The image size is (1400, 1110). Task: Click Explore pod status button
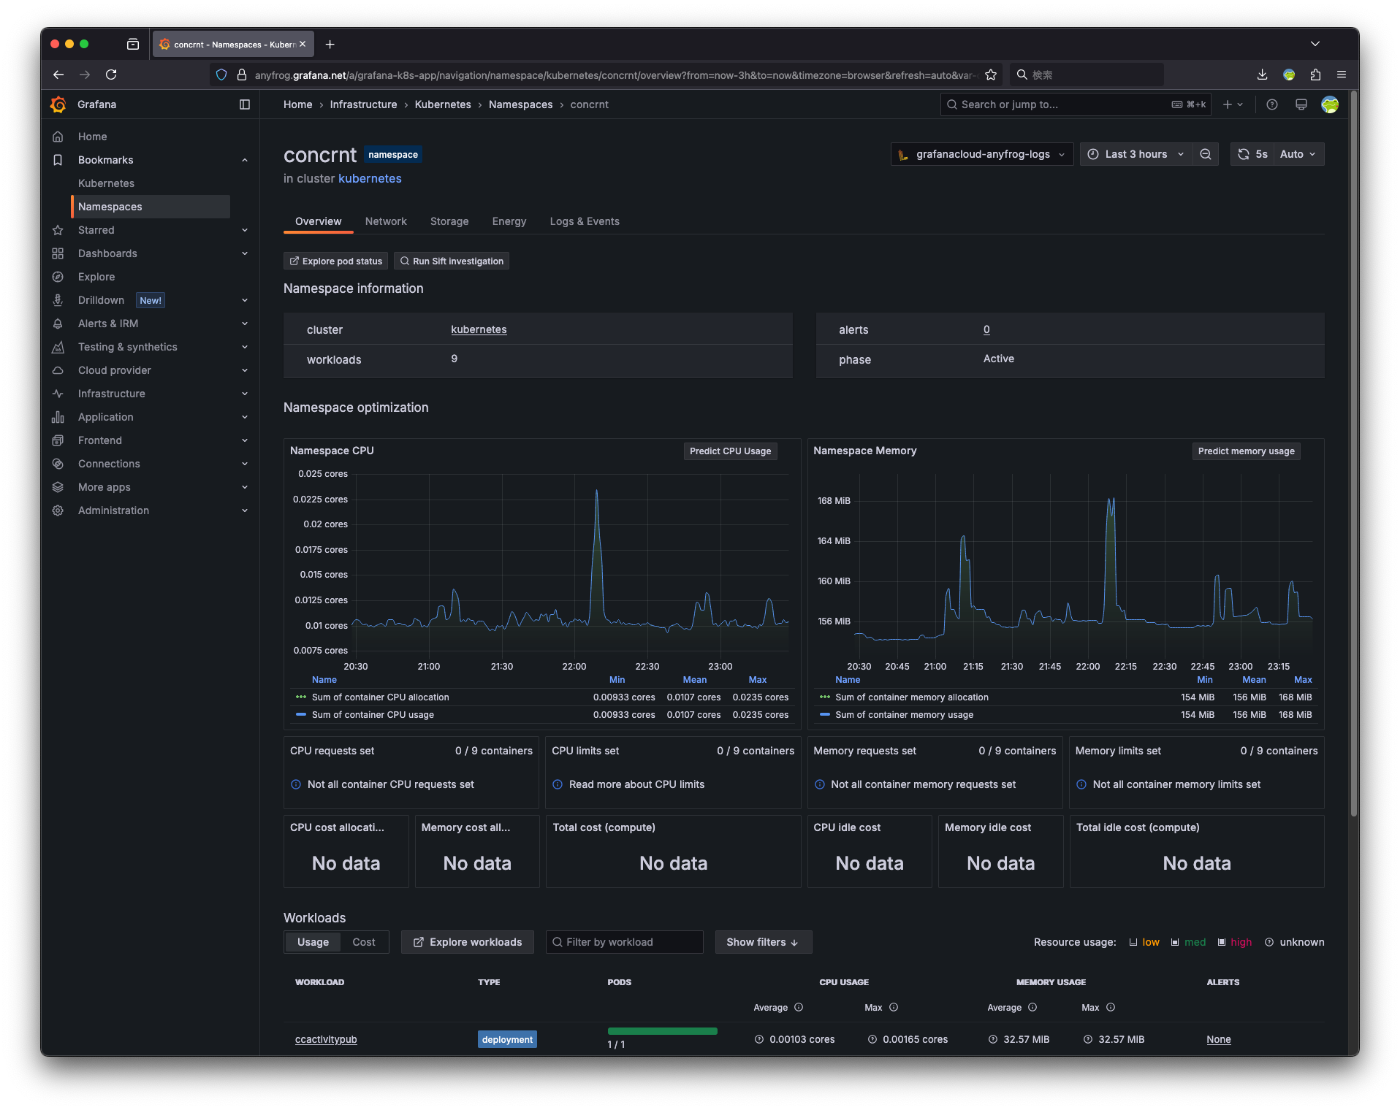(336, 261)
